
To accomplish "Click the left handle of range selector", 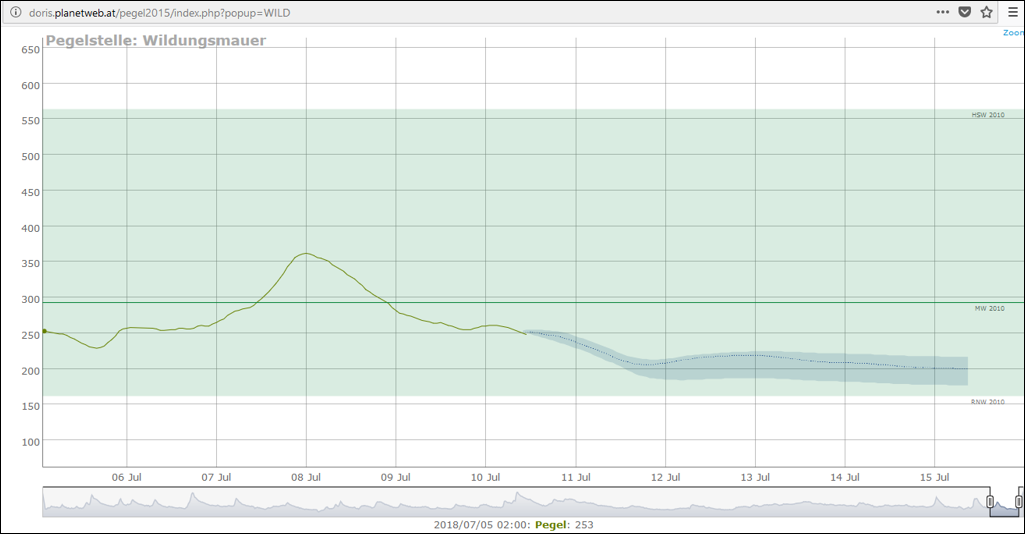I will 990,501.
